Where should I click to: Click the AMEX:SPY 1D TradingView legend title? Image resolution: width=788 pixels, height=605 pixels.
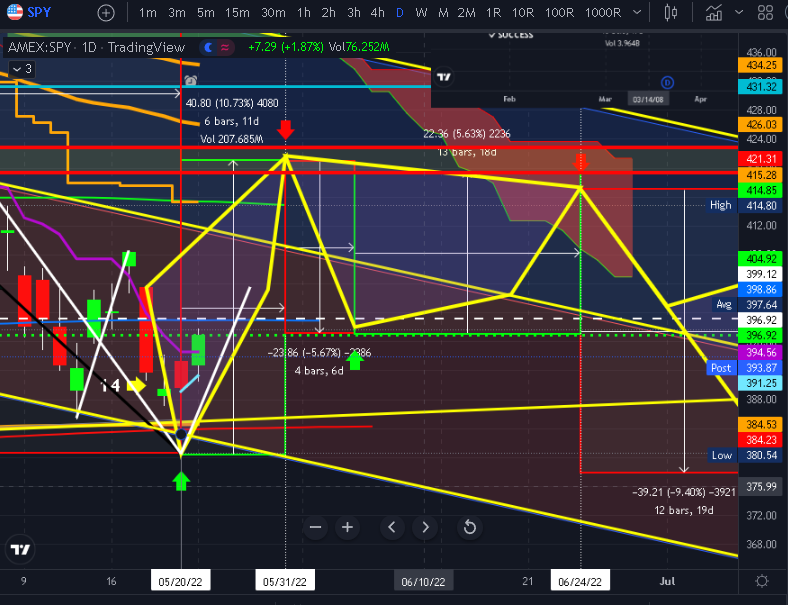coord(96,47)
